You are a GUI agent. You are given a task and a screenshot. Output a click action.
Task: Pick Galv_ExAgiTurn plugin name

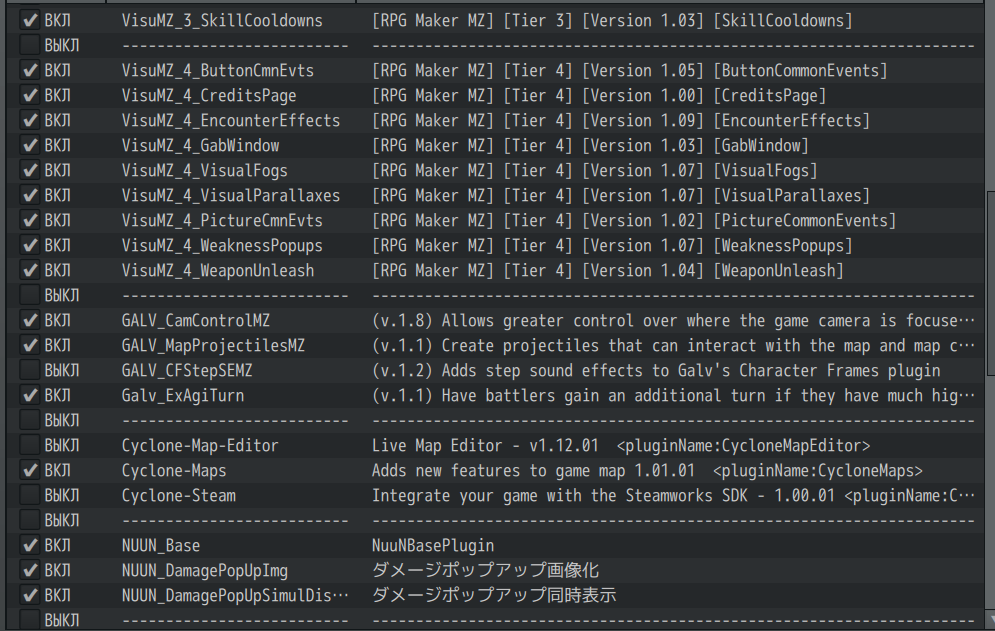point(183,395)
